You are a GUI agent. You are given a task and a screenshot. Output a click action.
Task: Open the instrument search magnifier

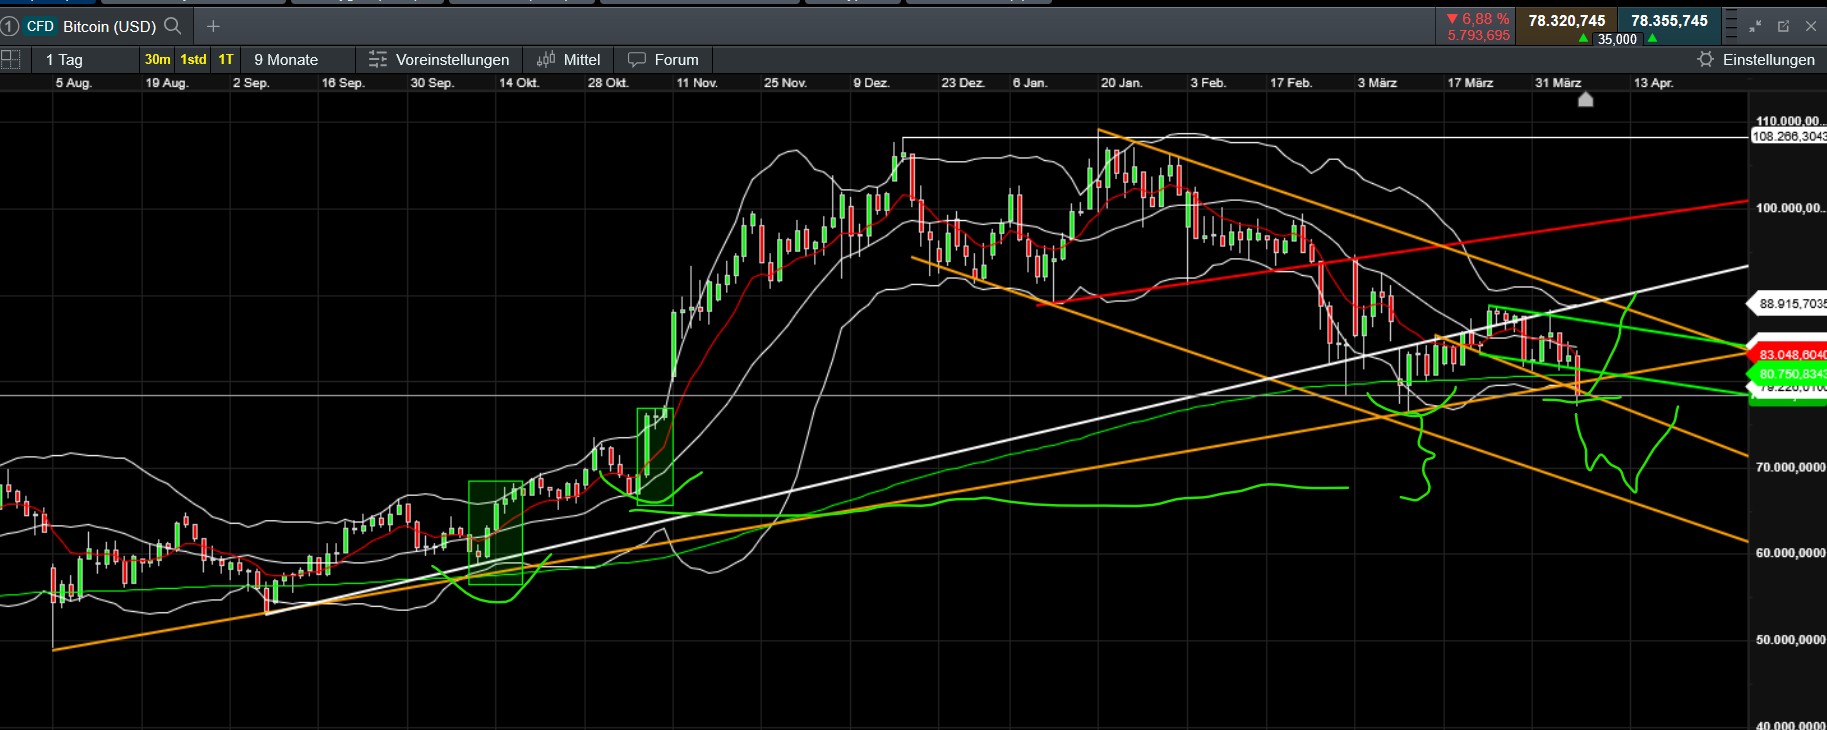pyautogui.click(x=173, y=26)
